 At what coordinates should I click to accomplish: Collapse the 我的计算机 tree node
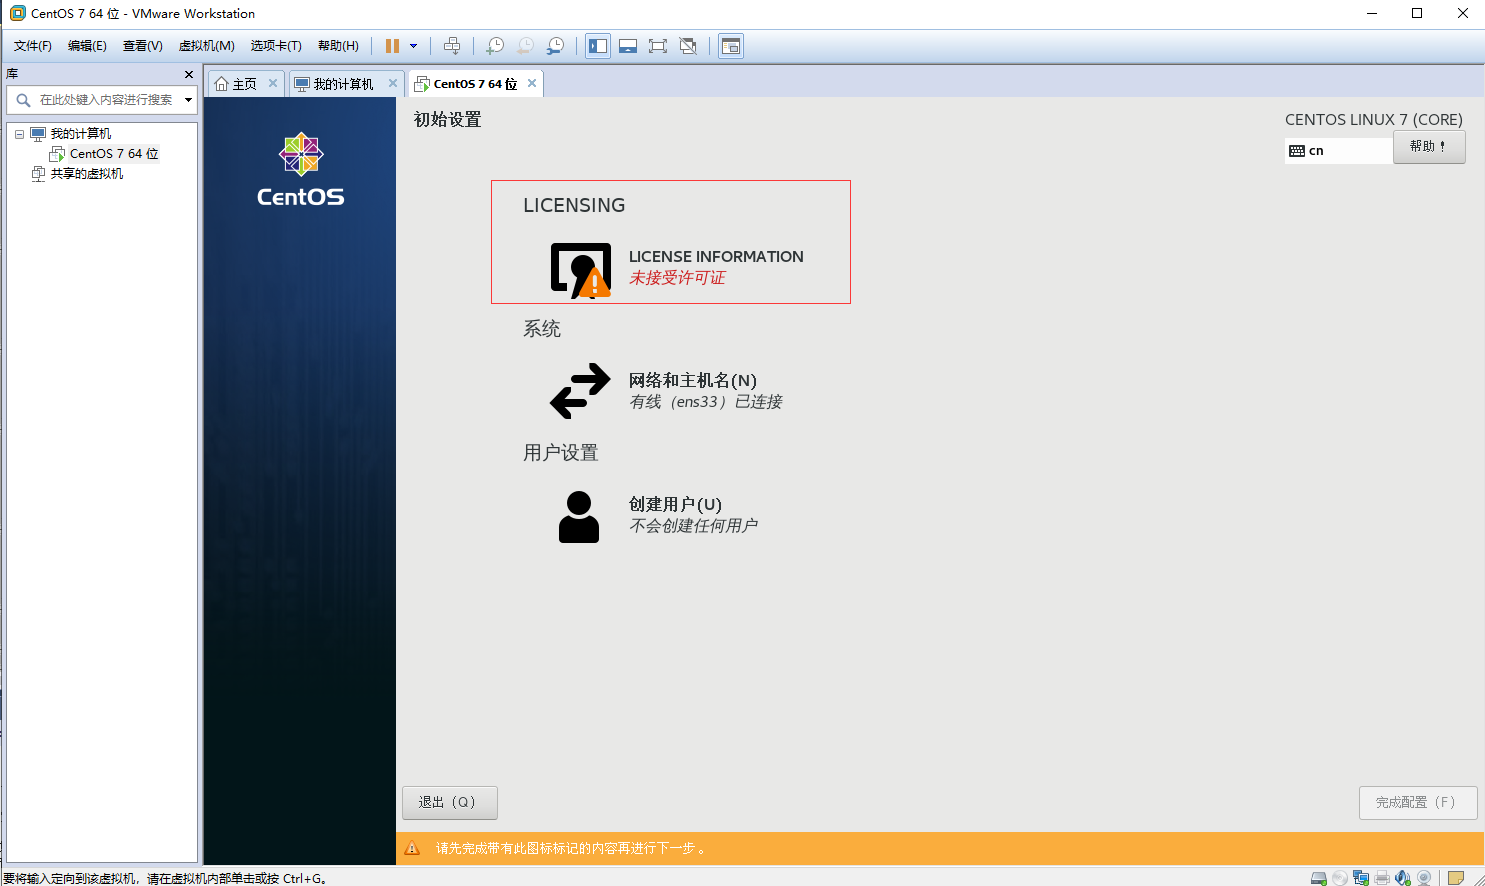[x=19, y=134]
